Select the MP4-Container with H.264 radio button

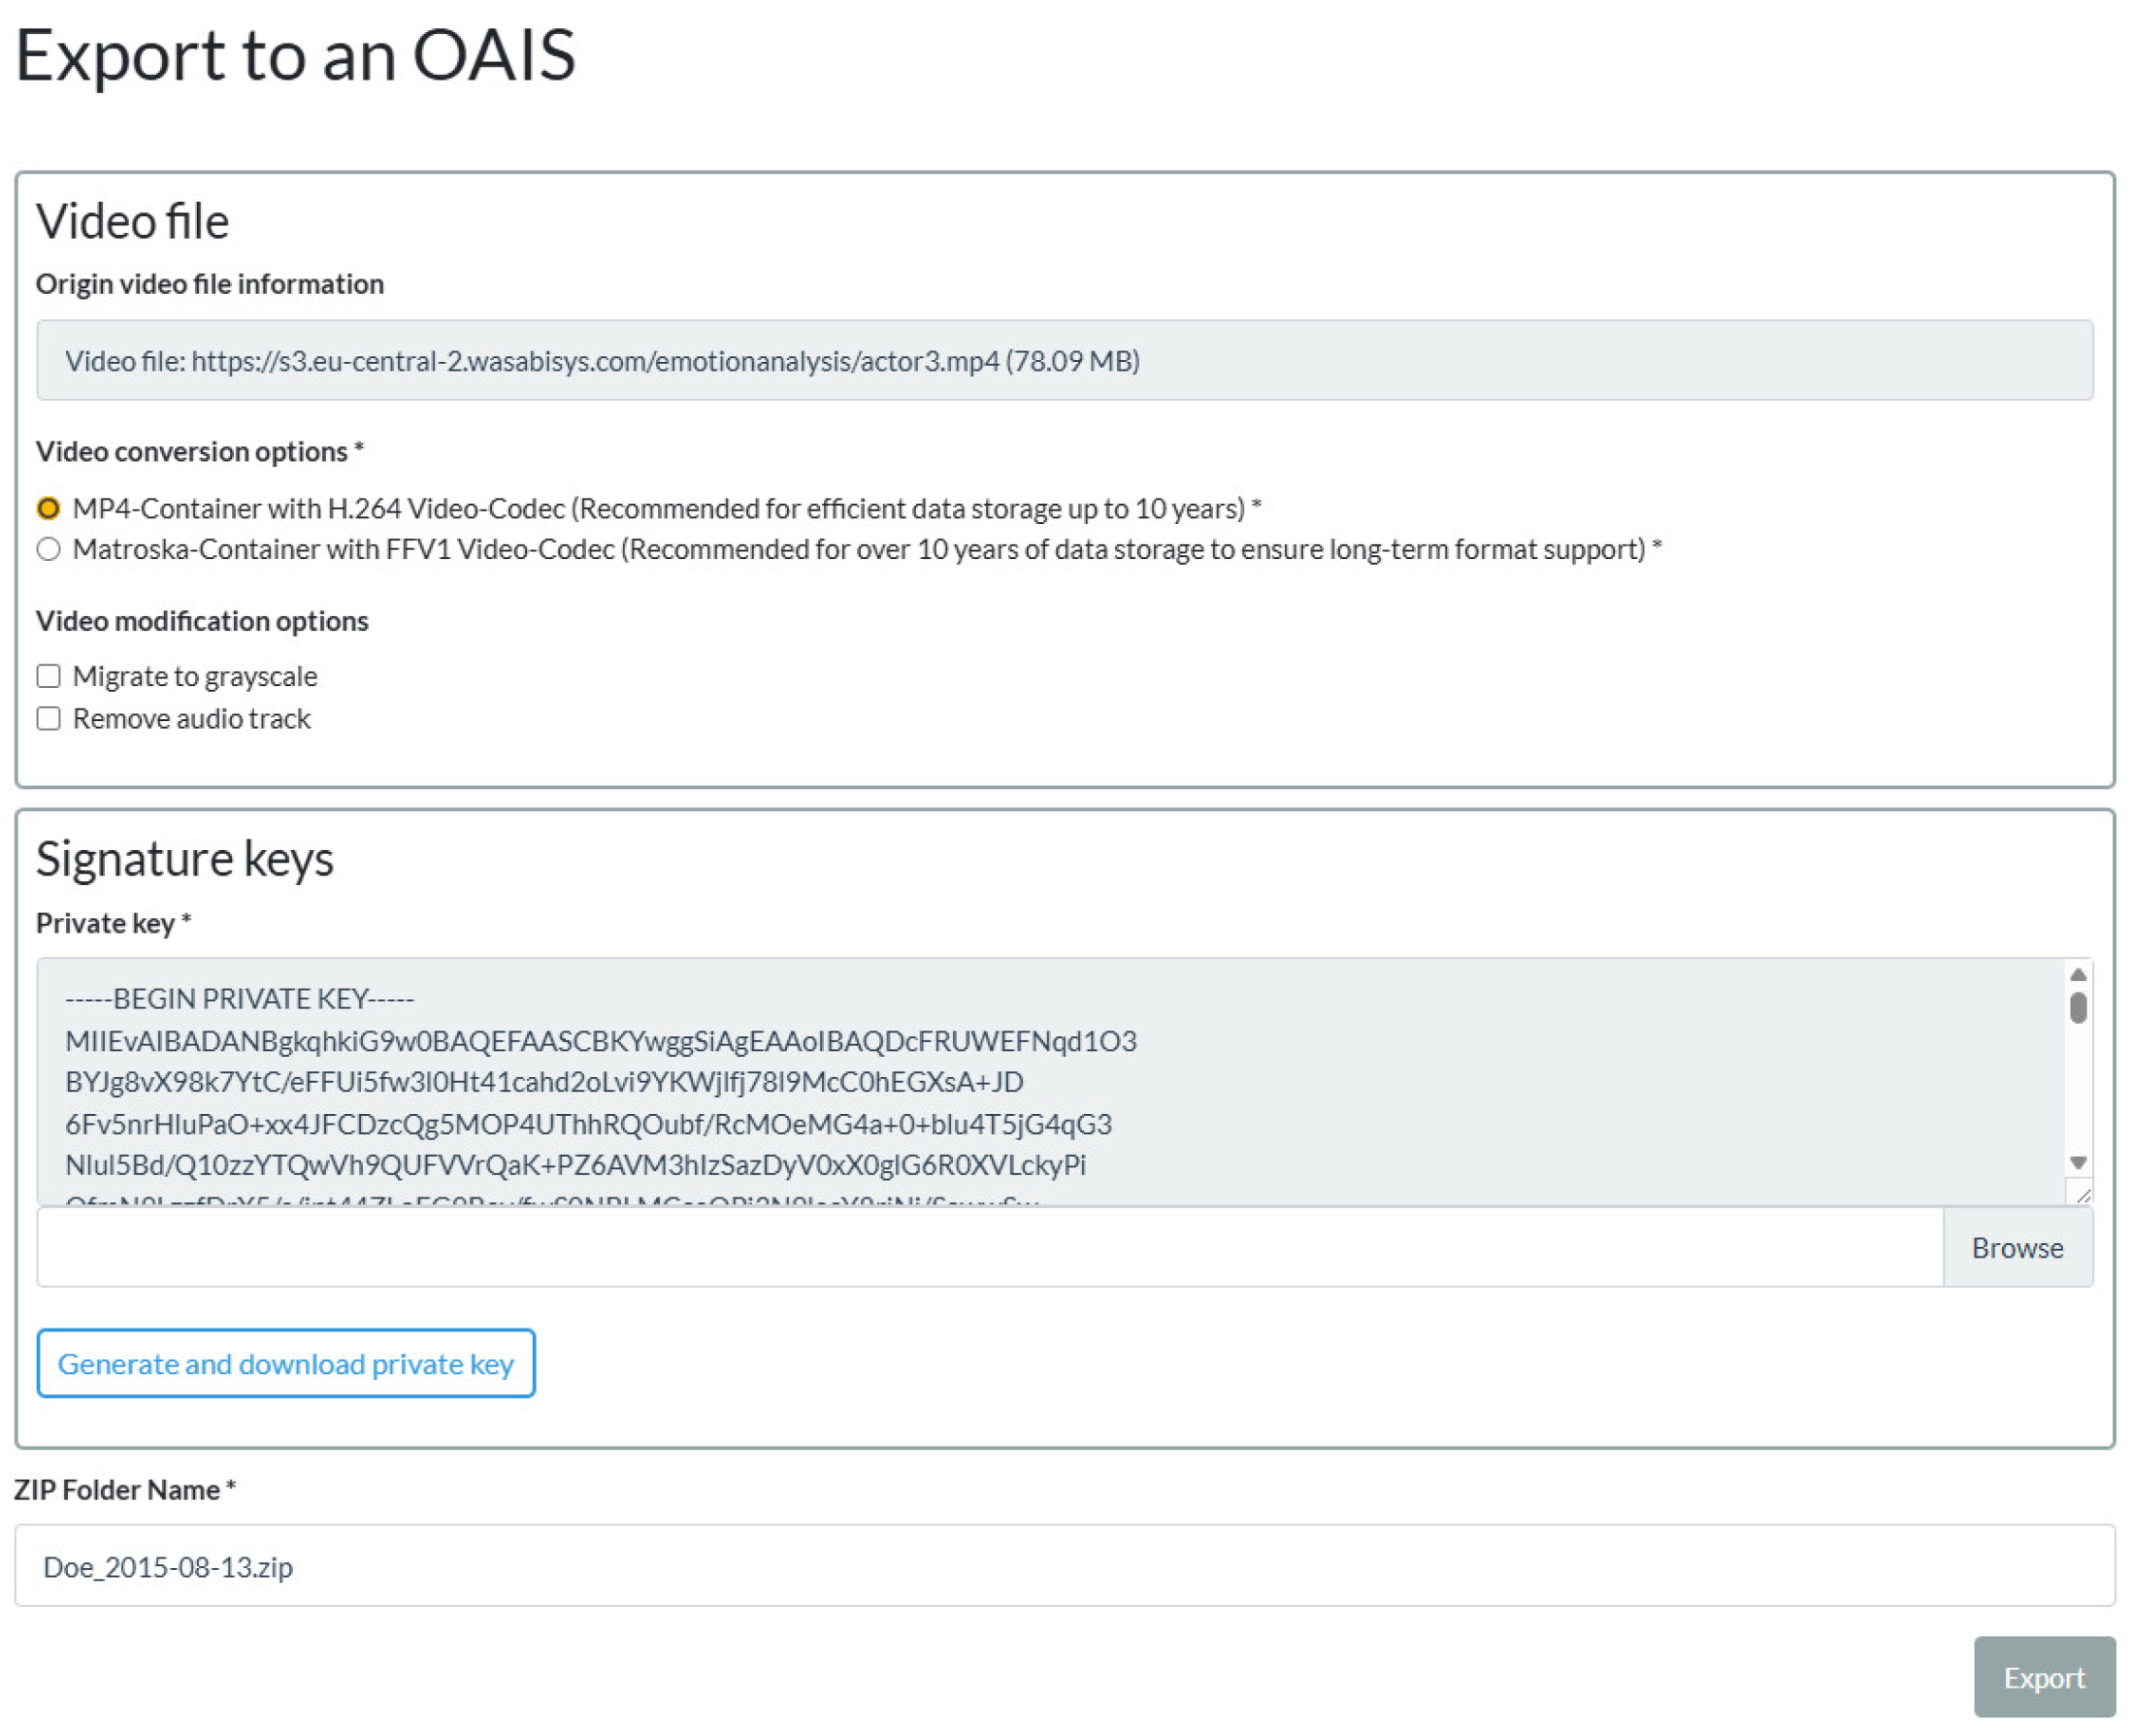pos(48,508)
